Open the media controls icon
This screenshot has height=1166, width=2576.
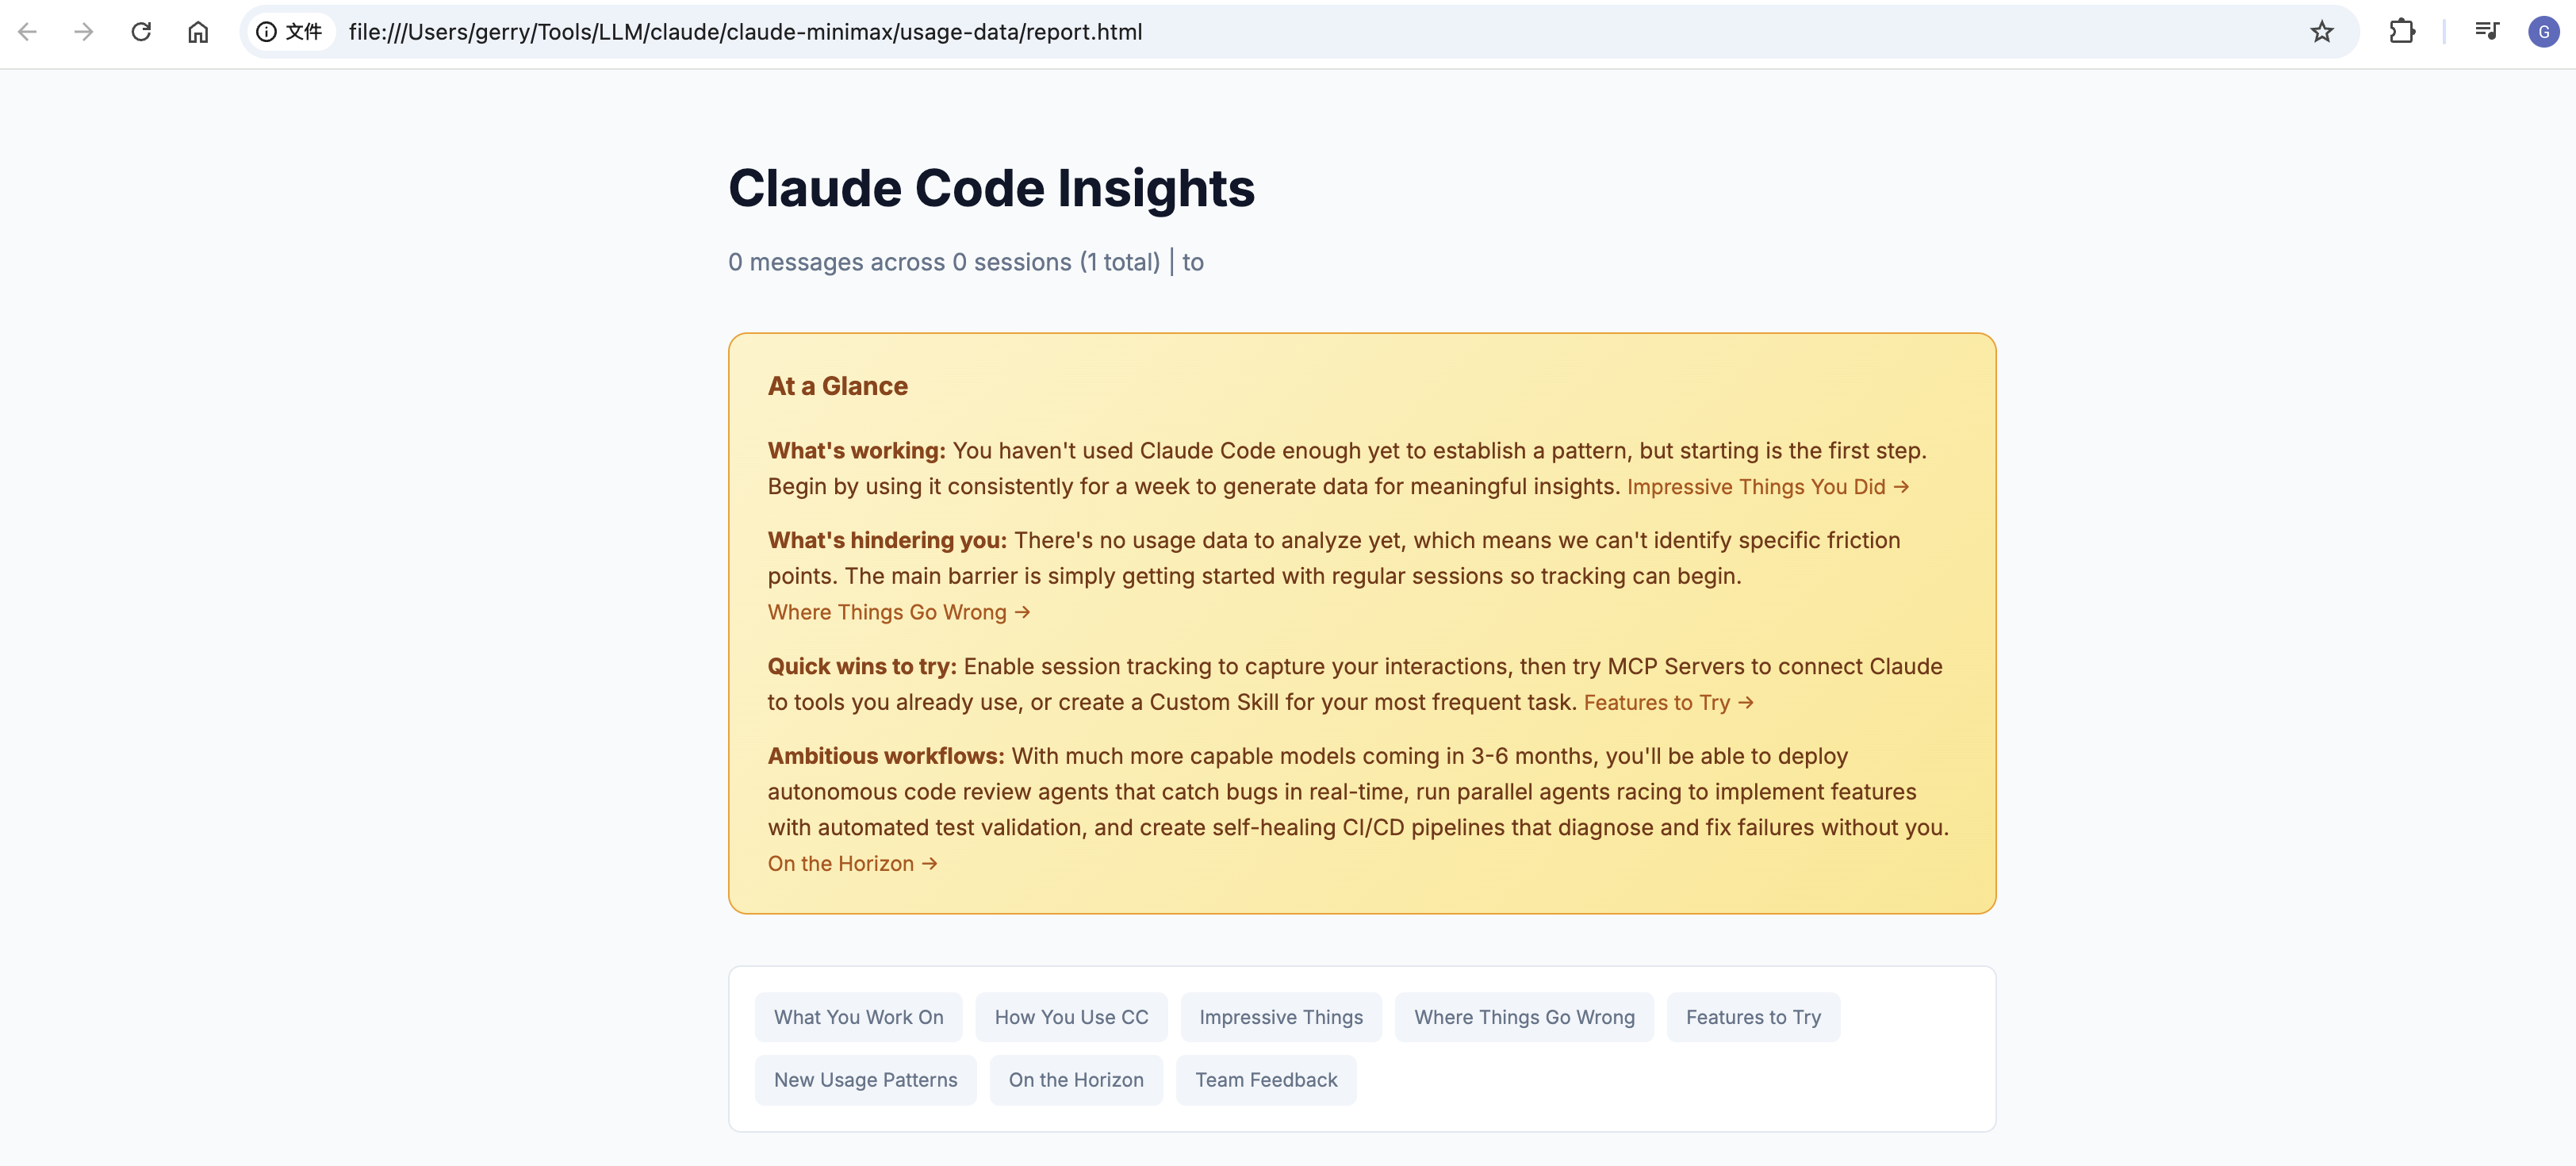[2486, 32]
